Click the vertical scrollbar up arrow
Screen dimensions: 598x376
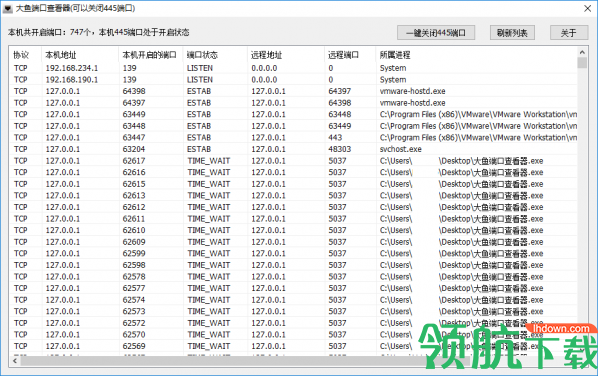click(x=582, y=52)
